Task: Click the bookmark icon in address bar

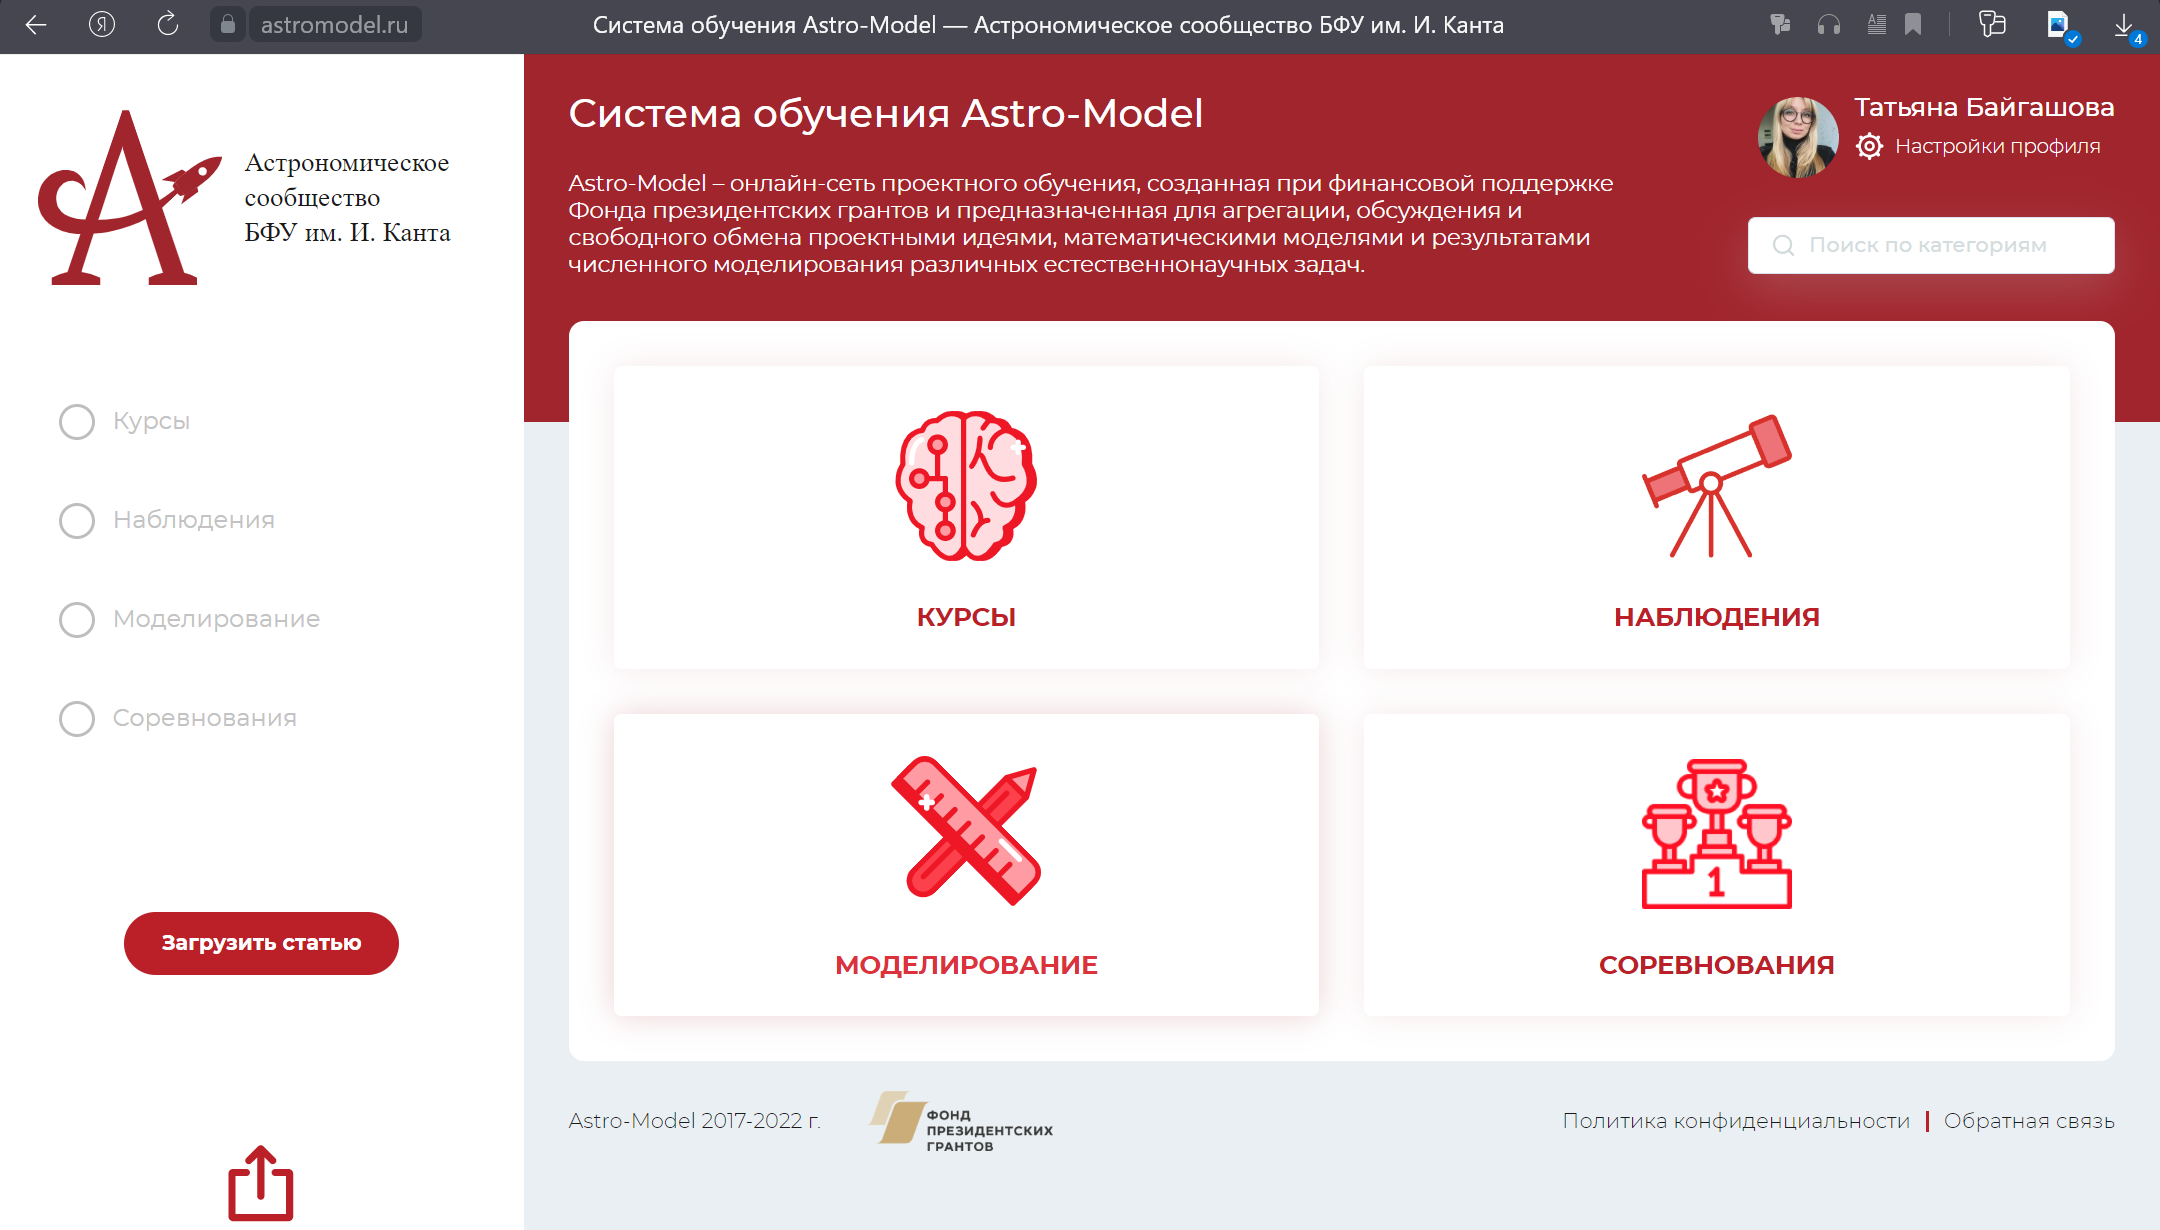Action: 1913,25
